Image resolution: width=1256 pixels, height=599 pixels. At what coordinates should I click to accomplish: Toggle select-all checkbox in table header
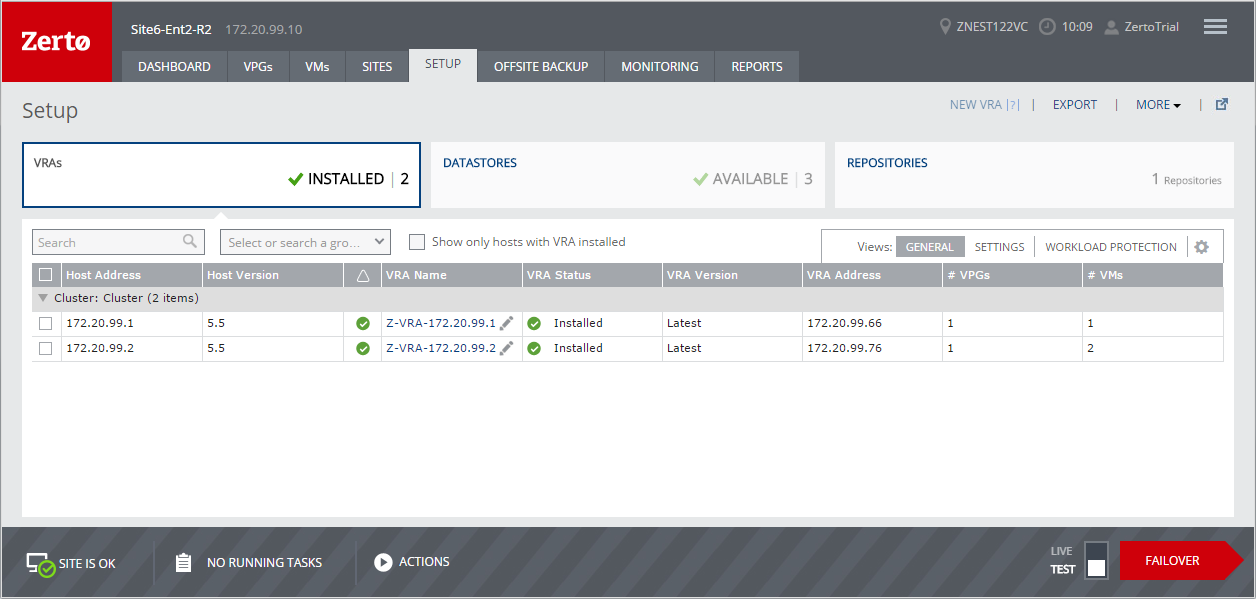click(x=45, y=275)
